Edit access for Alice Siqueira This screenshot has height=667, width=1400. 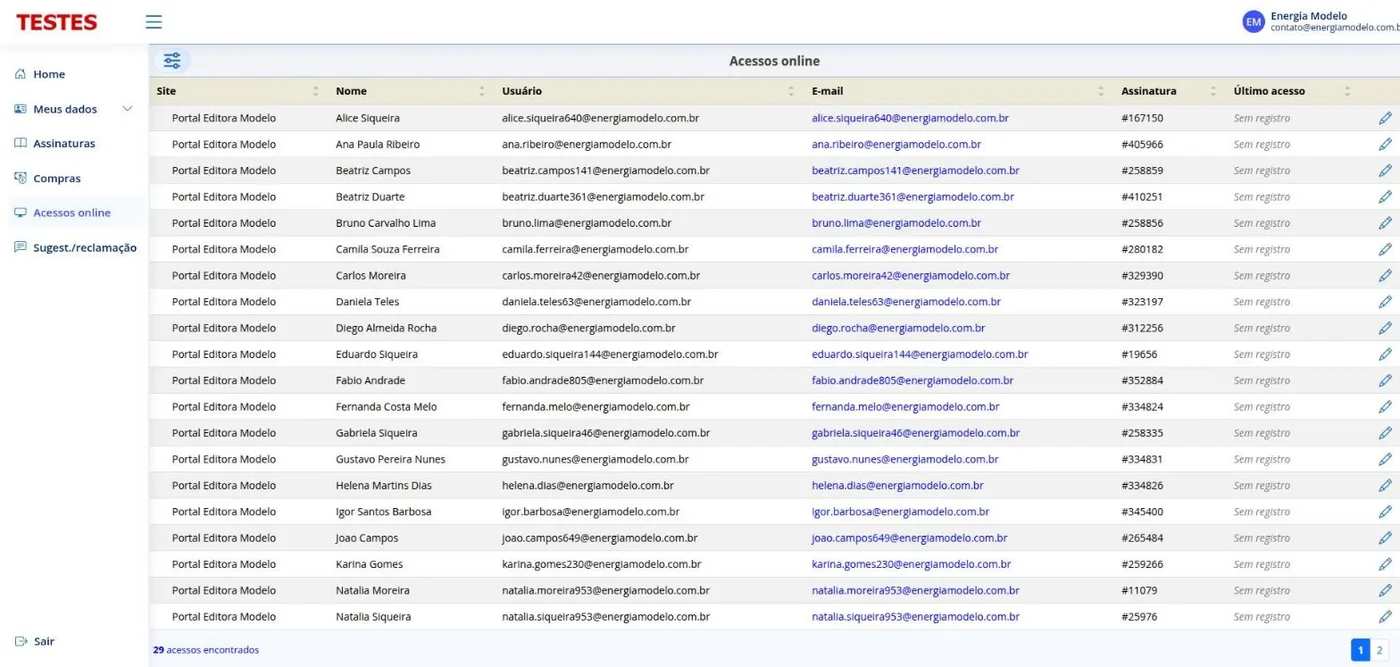(1385, 118)
